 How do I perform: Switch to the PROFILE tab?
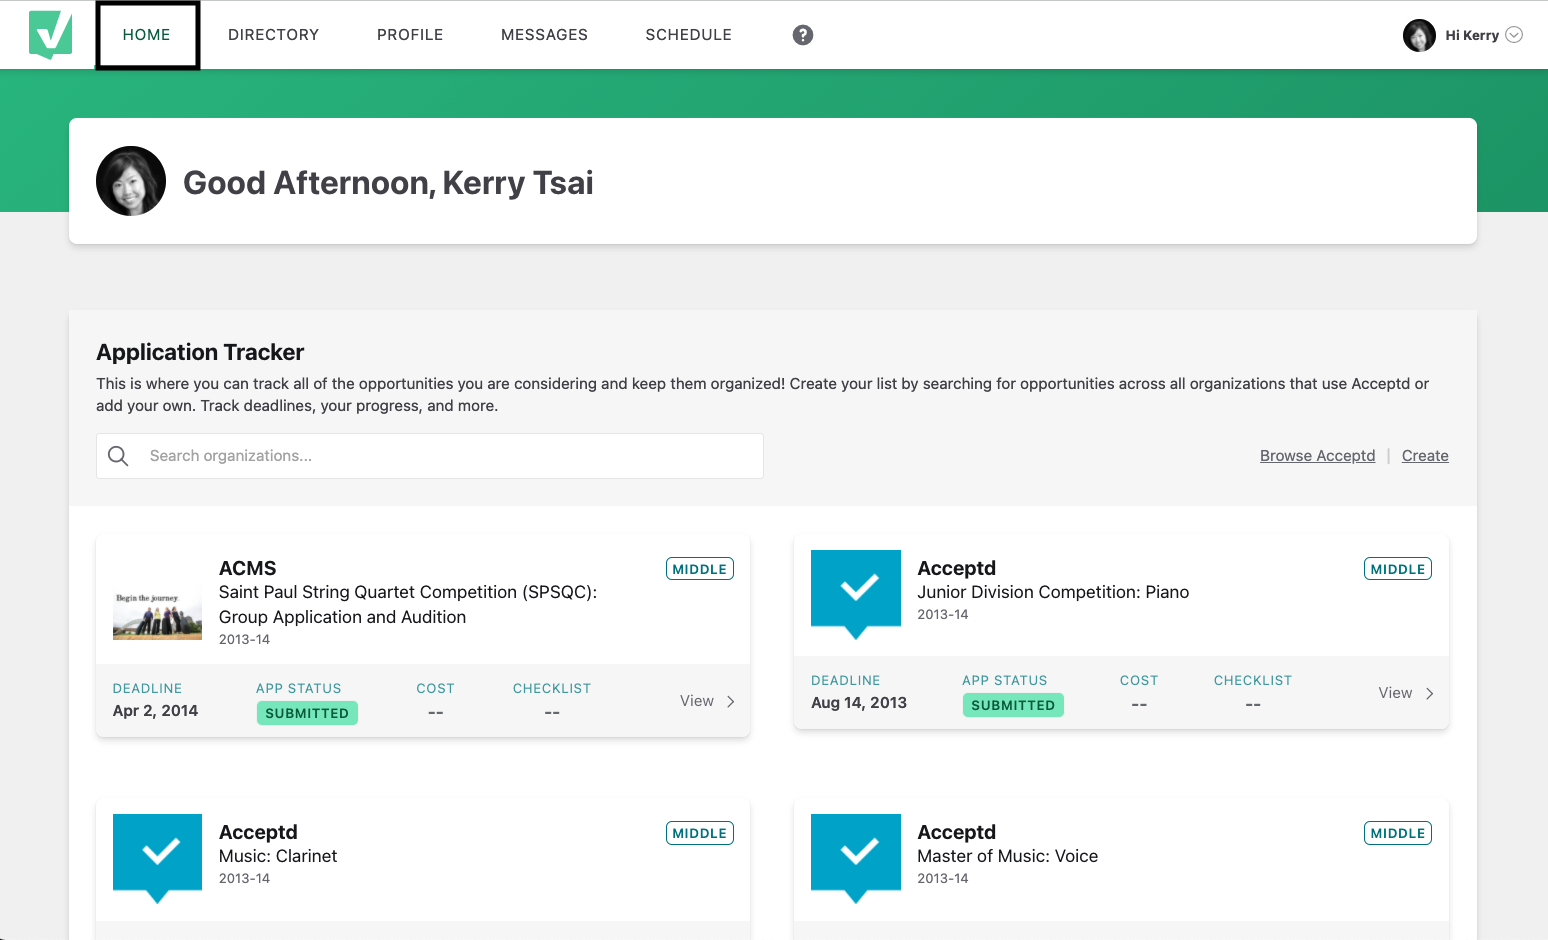pyautogui.click(x=410, y=35)
